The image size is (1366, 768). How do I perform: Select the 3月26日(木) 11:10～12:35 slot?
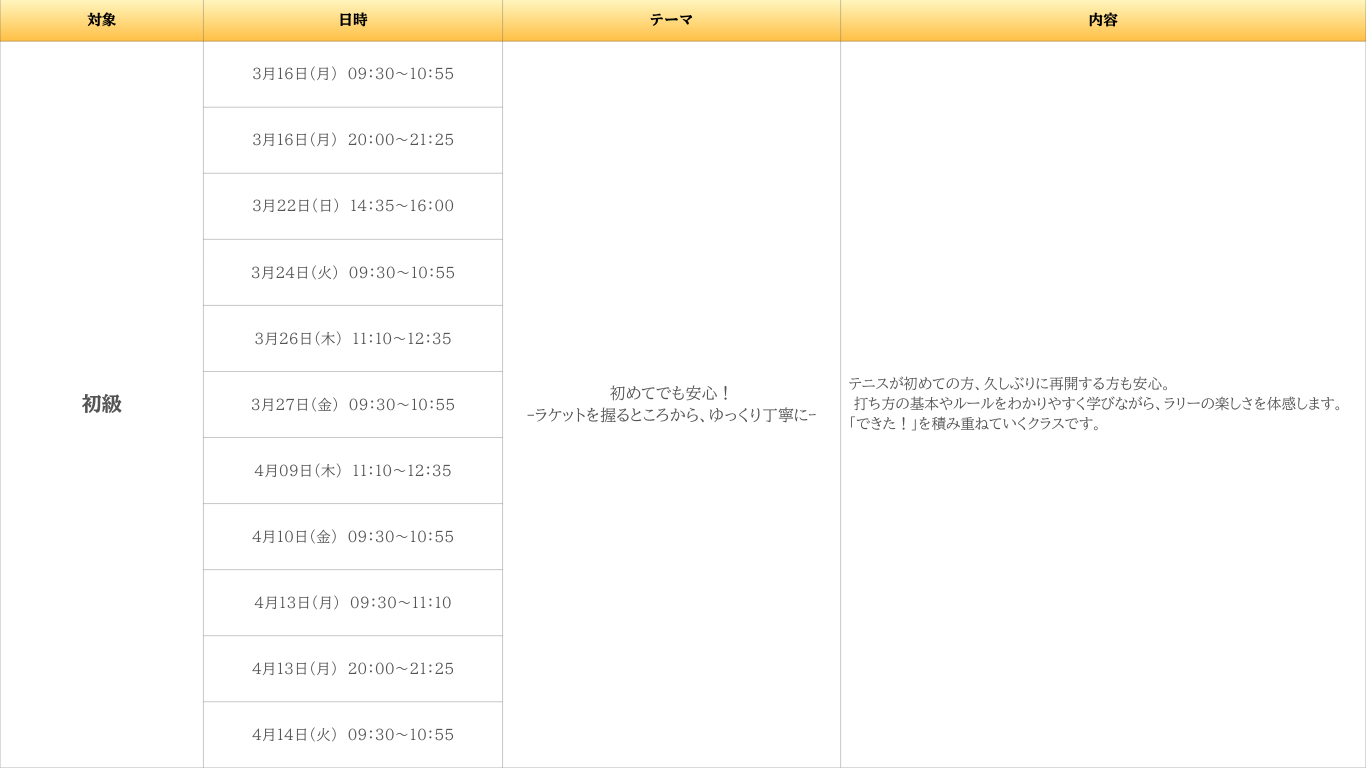point(353,339)
